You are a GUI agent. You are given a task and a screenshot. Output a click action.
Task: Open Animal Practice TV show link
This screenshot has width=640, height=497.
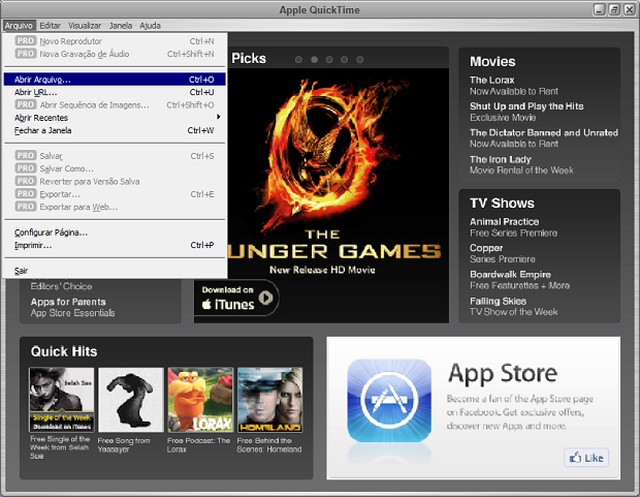coord(504,222)
